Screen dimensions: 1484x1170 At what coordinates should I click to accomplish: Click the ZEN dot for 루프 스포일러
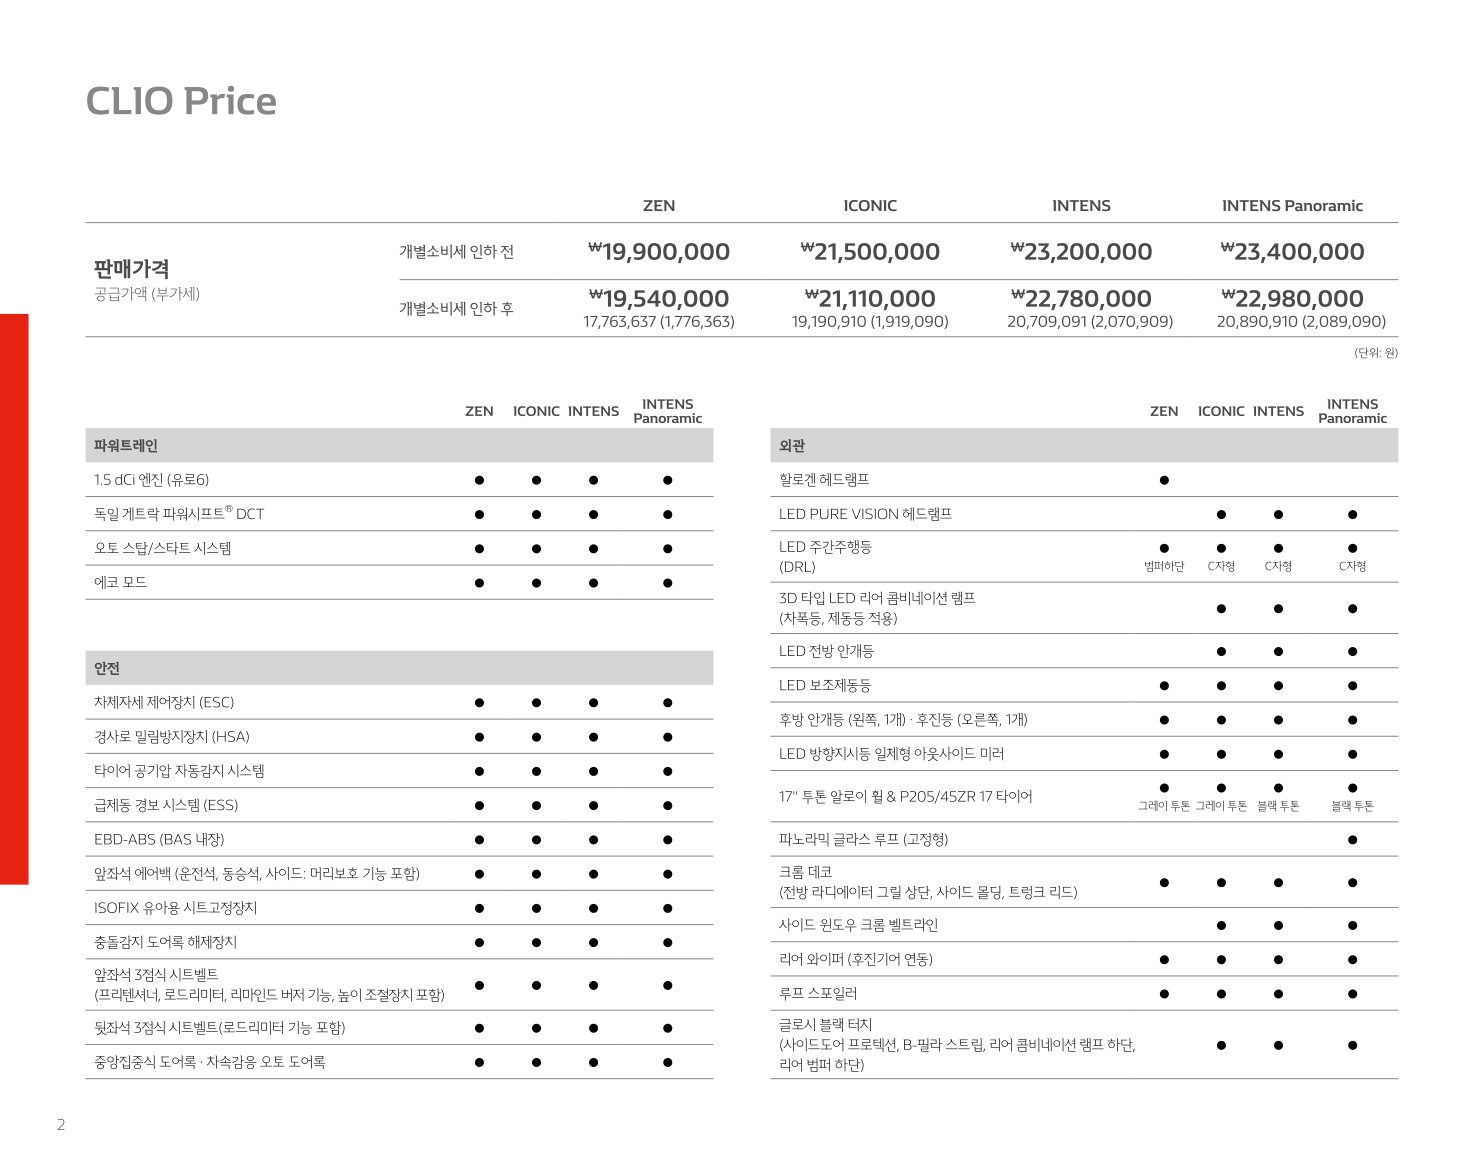[1164, 994]
